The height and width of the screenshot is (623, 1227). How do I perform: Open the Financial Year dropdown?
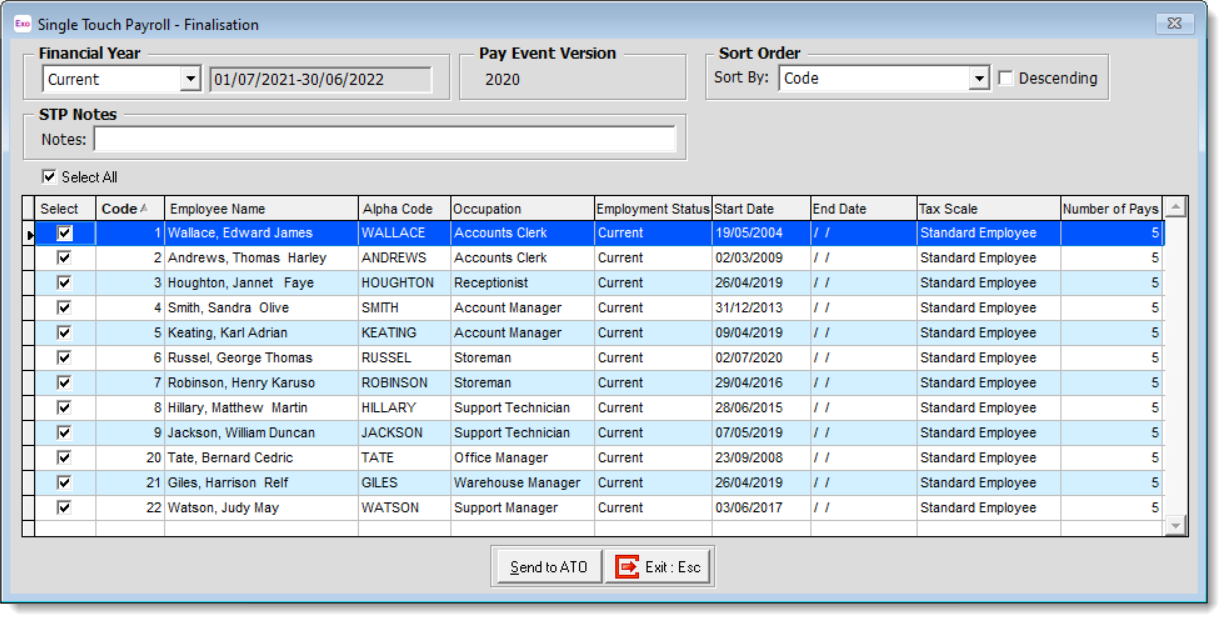[190, 80]
